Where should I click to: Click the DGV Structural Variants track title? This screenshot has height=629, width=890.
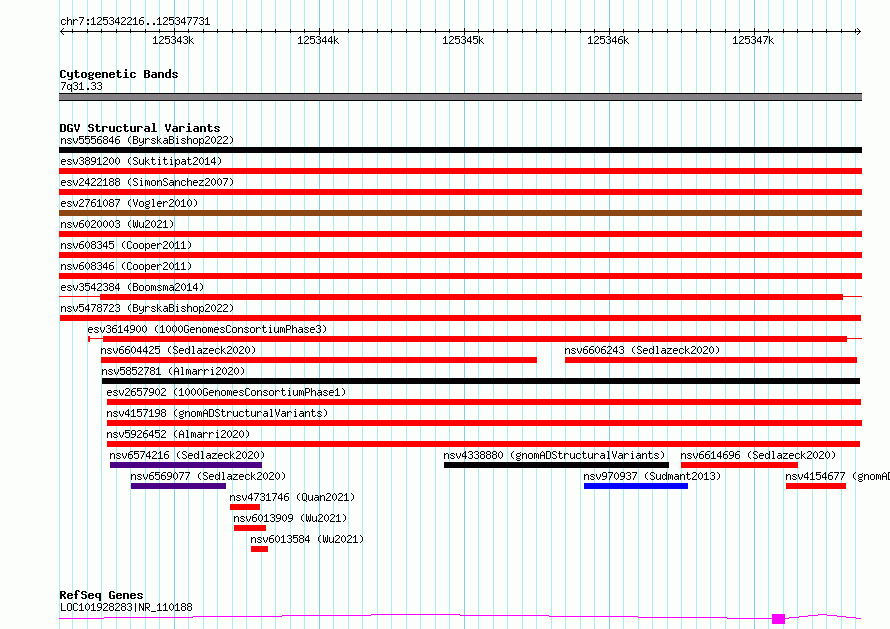pos(140,128)
